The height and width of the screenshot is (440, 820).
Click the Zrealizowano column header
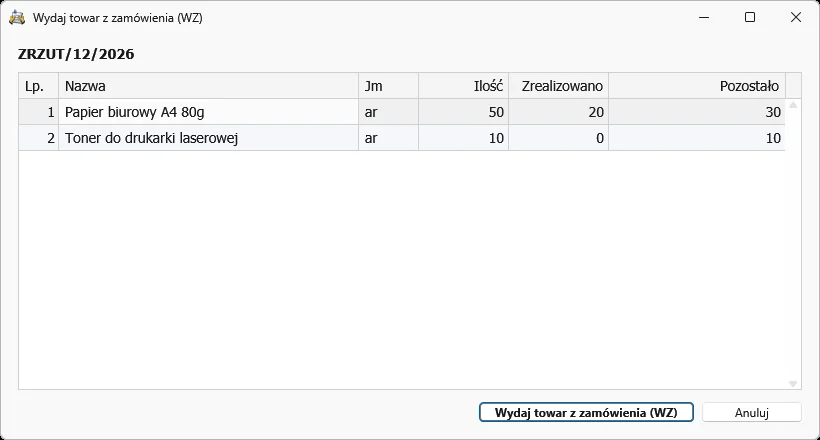(559, 86)
